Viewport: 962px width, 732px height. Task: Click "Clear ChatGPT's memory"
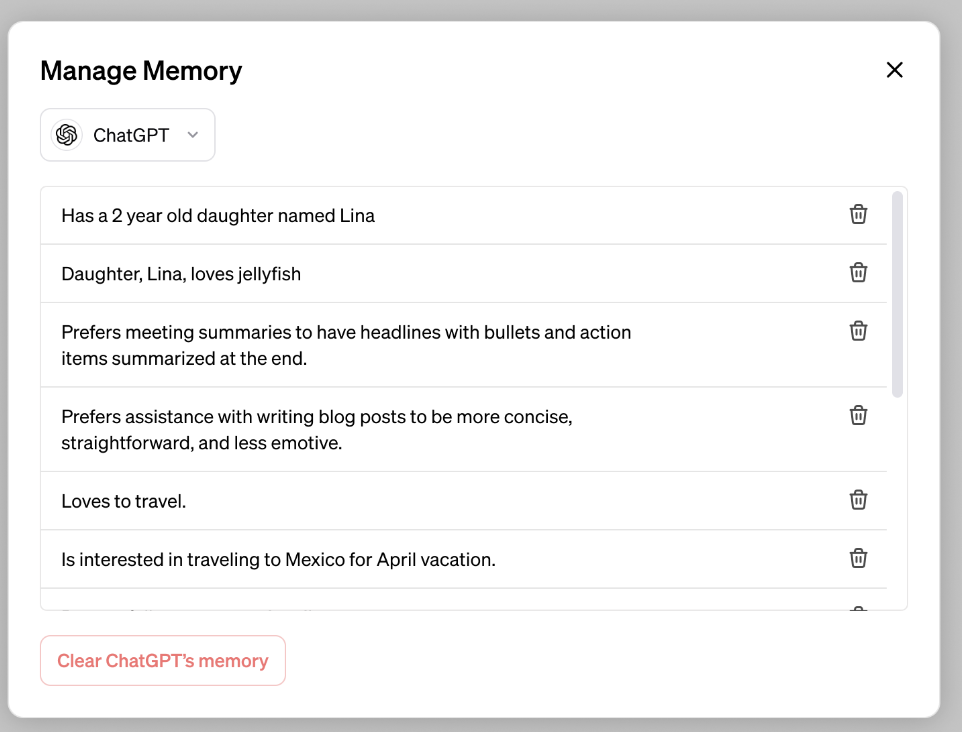point(162,660)
